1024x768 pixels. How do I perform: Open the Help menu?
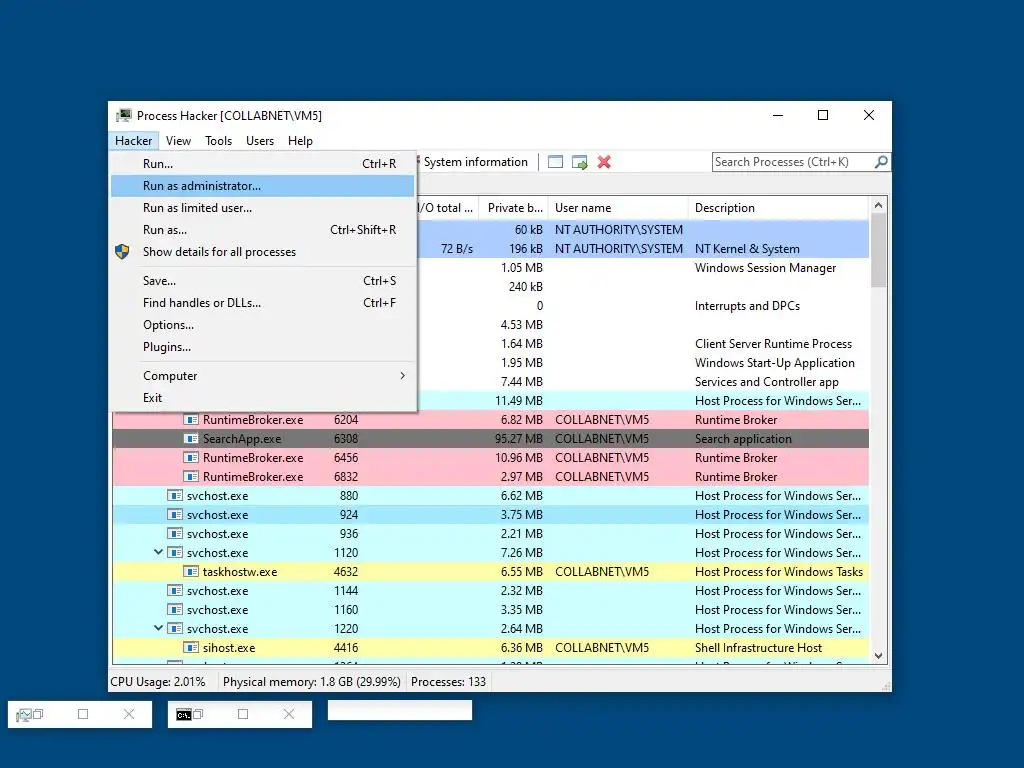[x=300, y=140]
